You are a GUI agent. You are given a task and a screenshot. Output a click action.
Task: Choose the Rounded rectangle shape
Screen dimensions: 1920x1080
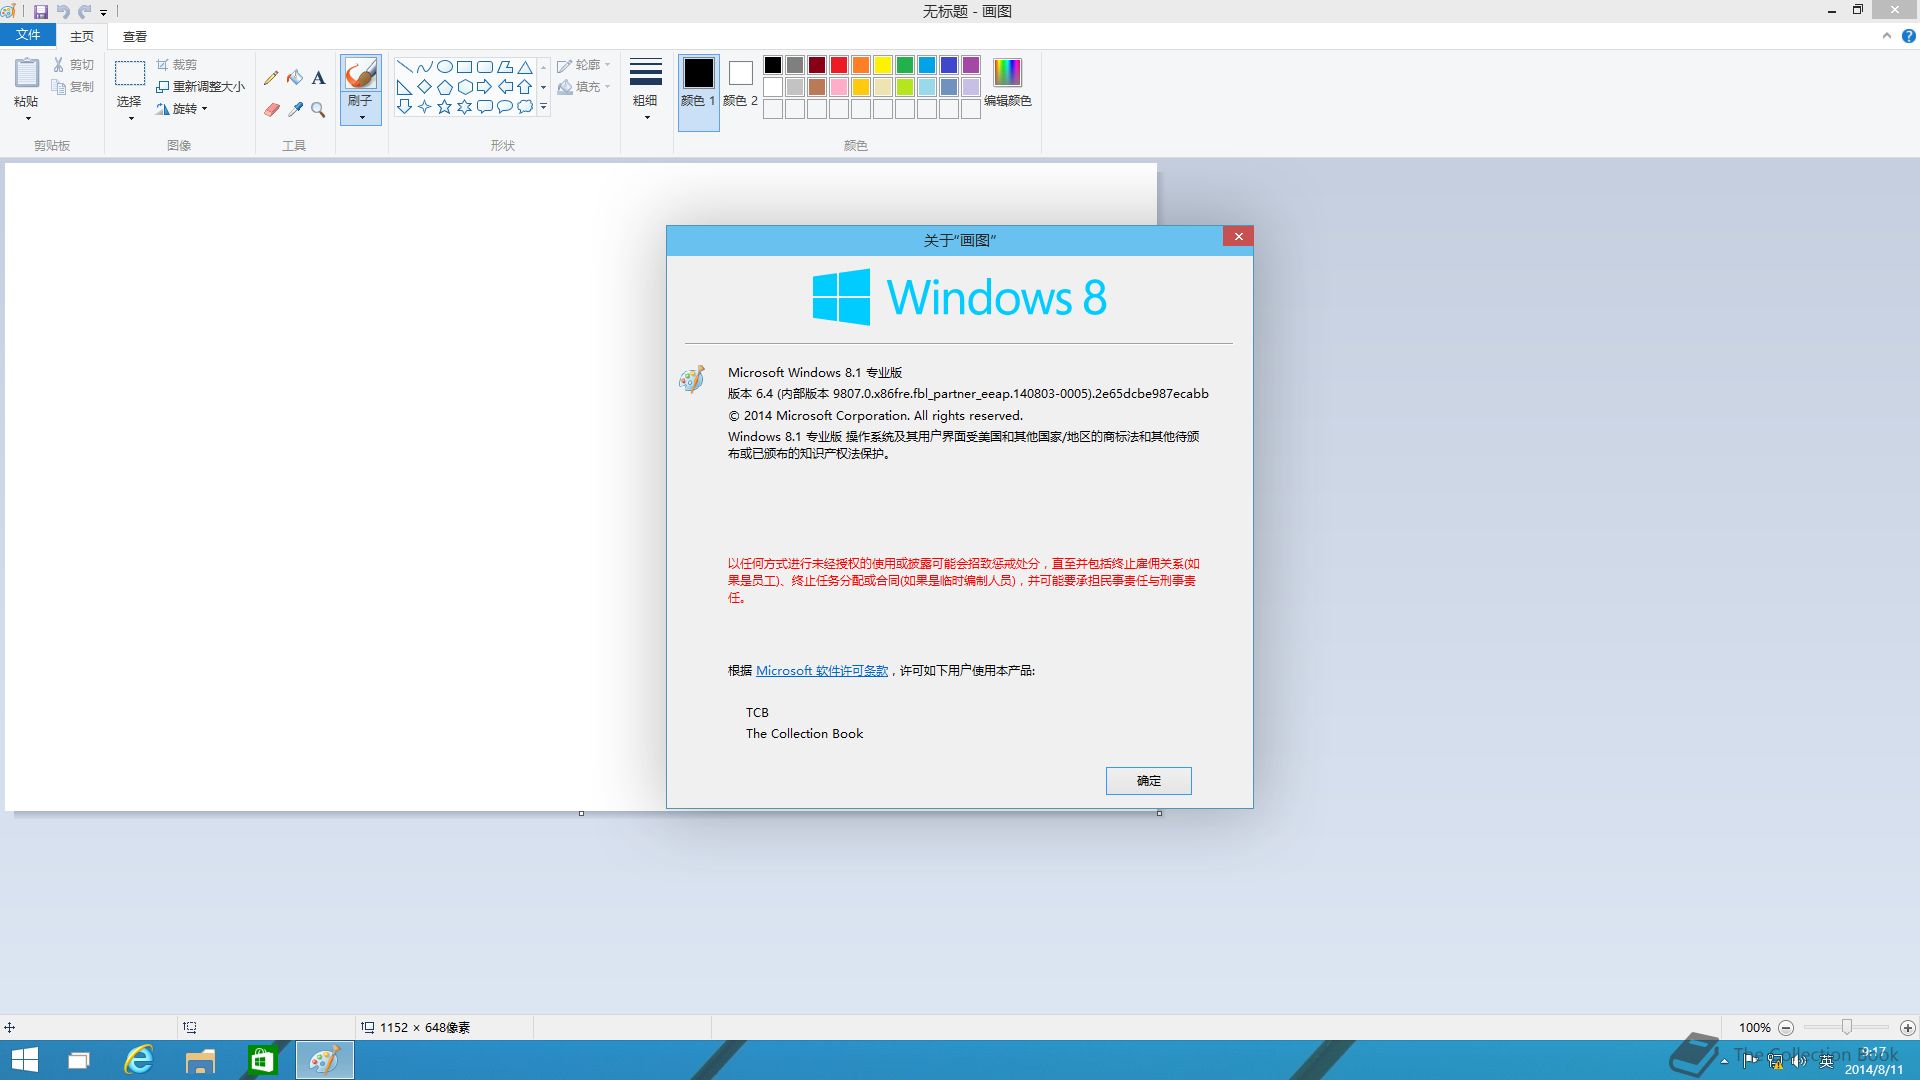[484, 67]
